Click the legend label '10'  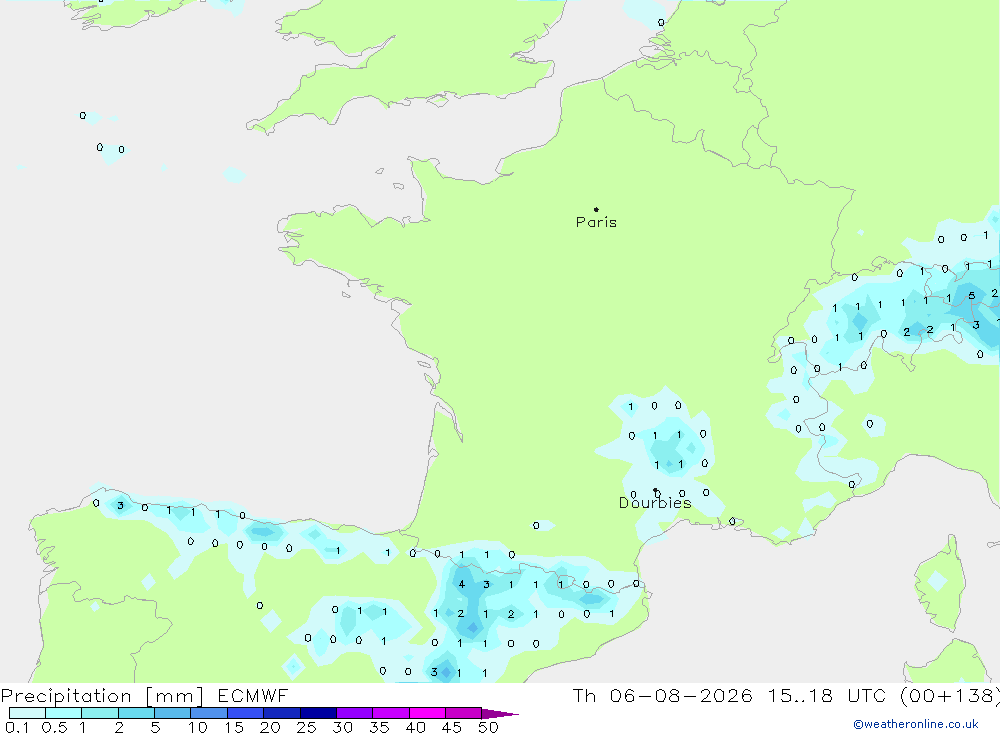tap(197, 727)
